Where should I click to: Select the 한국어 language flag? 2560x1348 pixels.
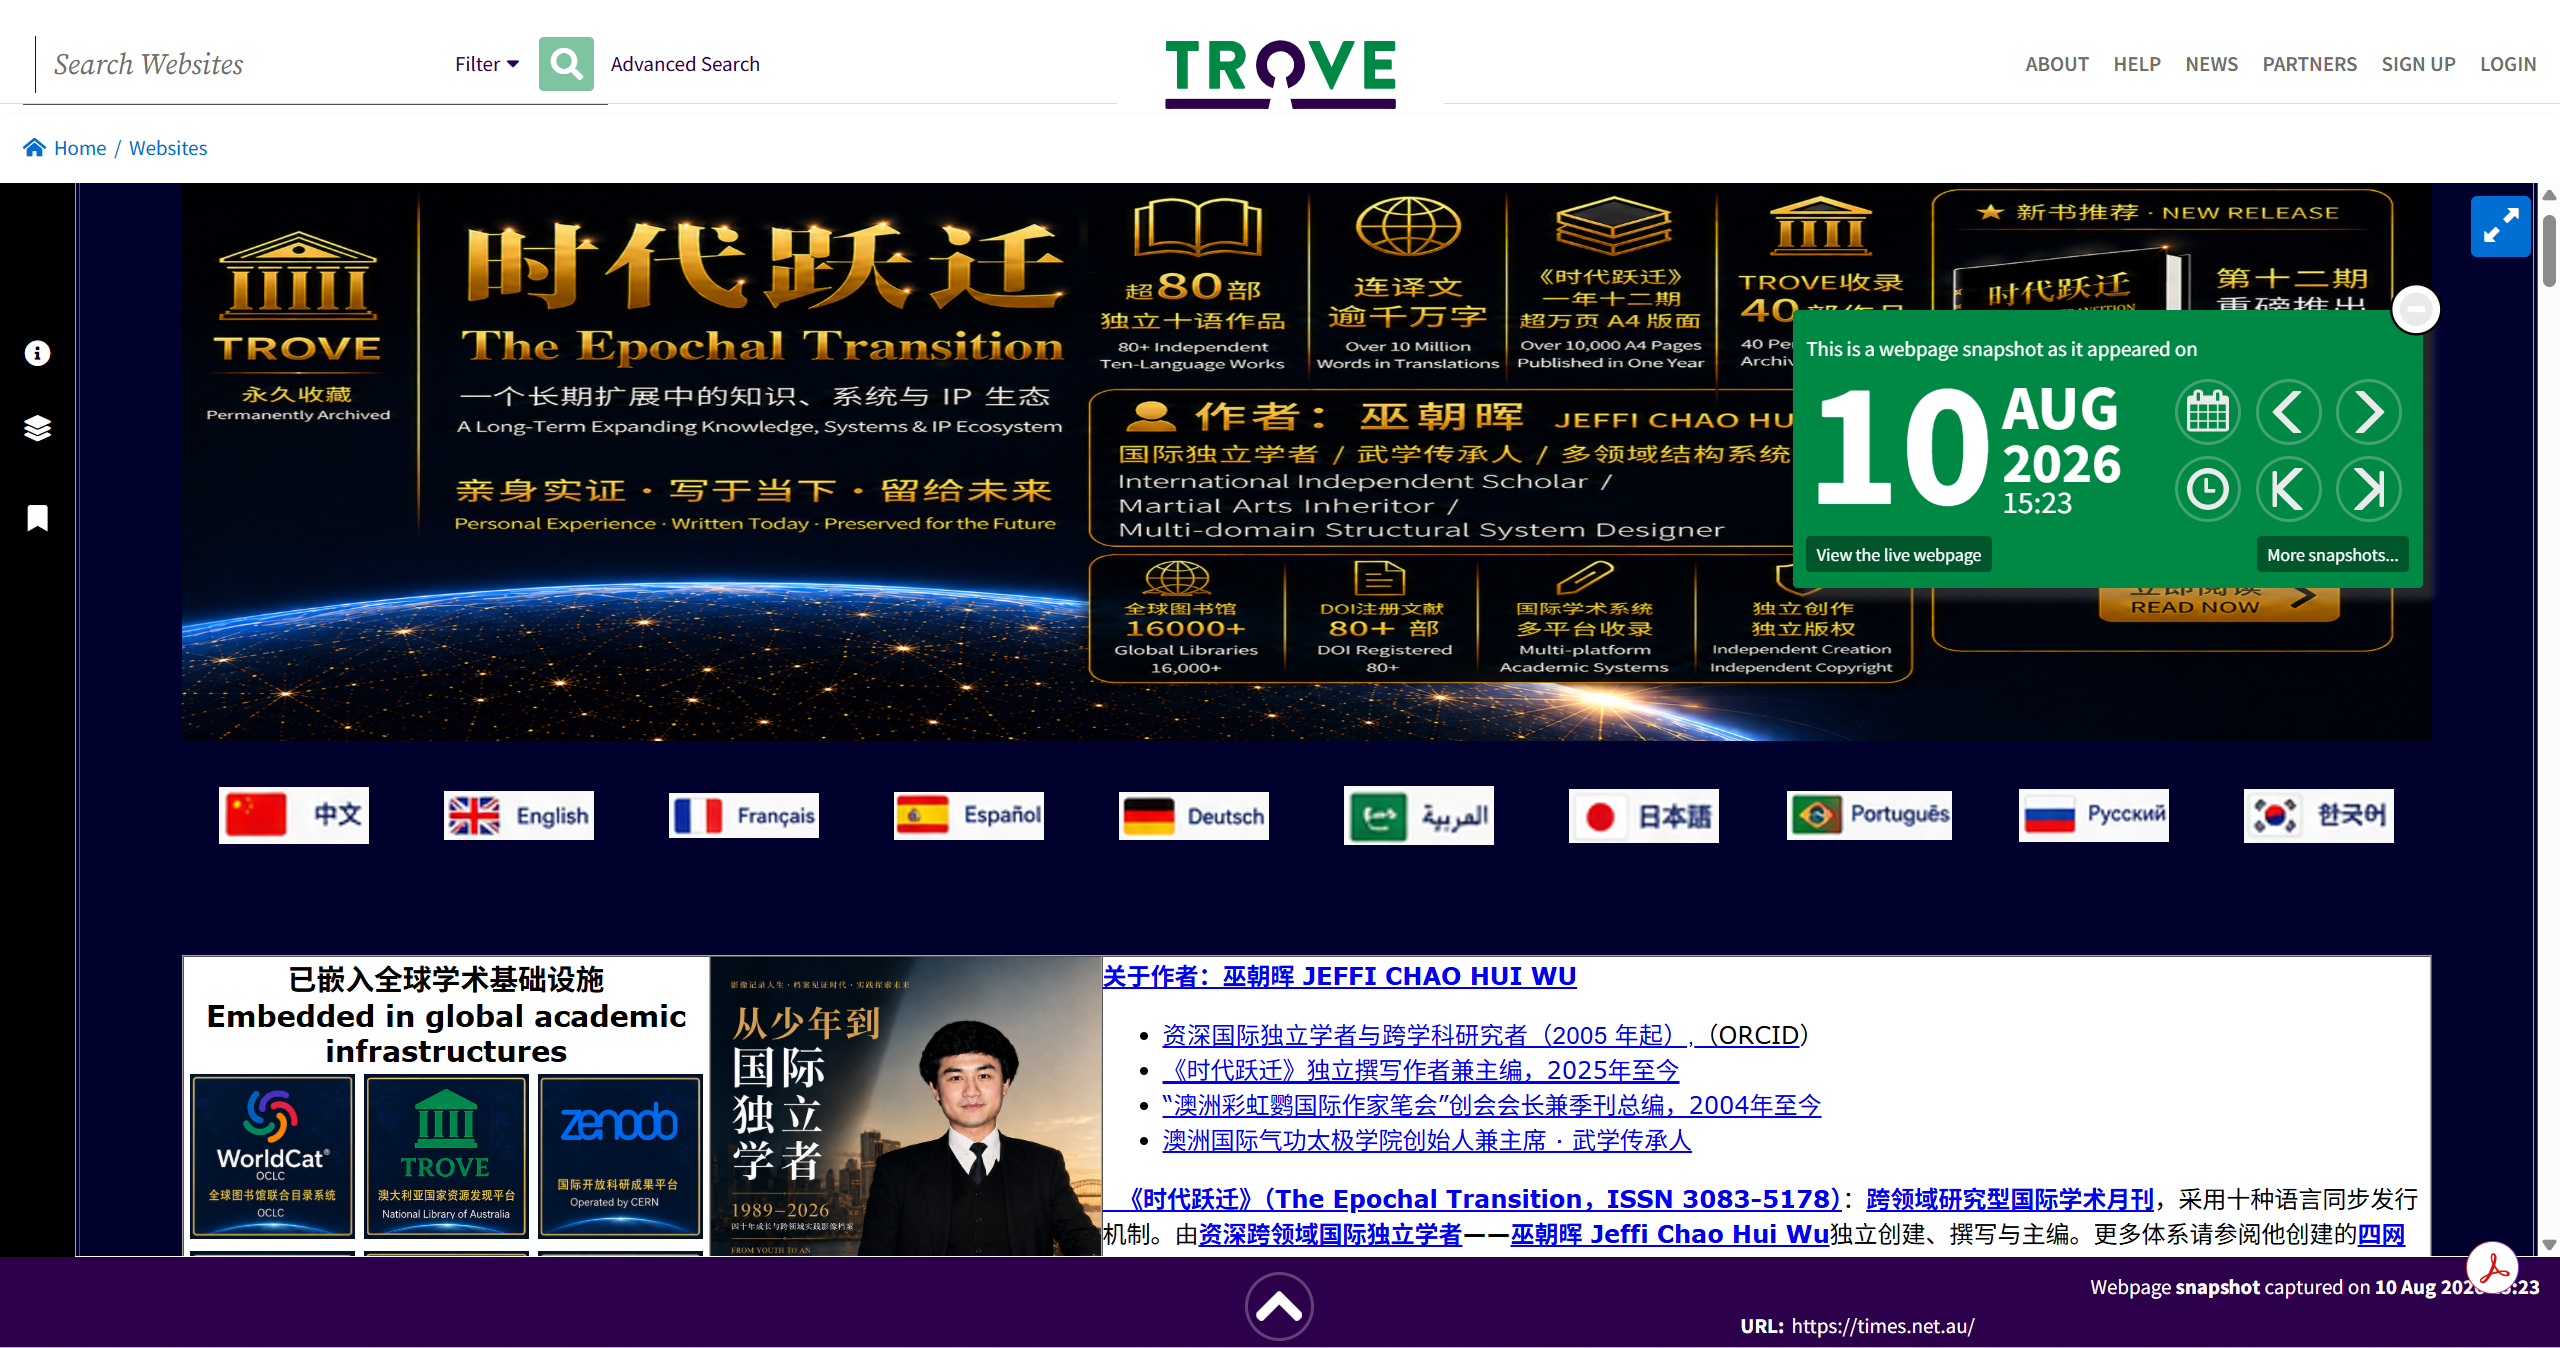point(2319,815)
